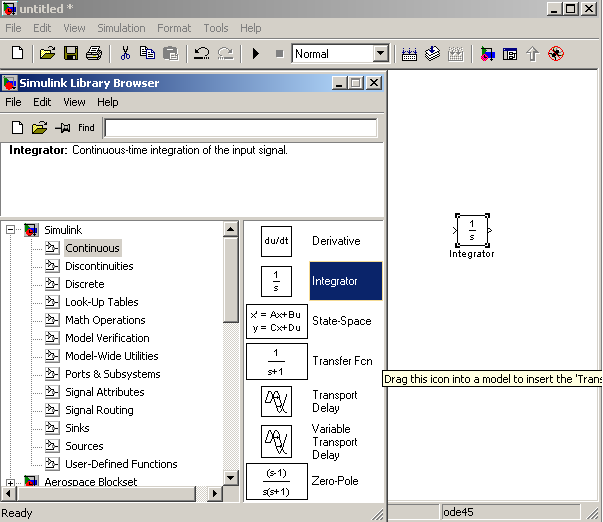The image size is (603, 522).
Task: Select the Math Operations library
Action: coord(105,320)
